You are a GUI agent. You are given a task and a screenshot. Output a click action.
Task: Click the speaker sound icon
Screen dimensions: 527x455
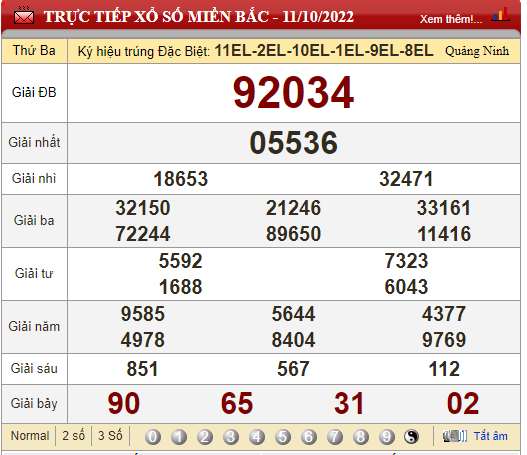pos(455,436)
